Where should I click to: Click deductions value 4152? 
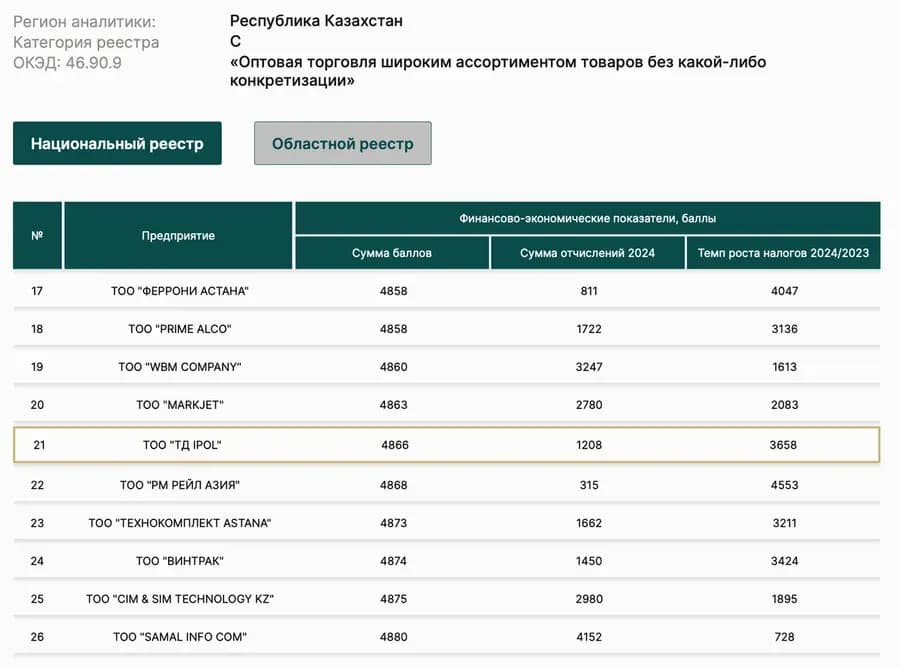click(x=589, y=637)
